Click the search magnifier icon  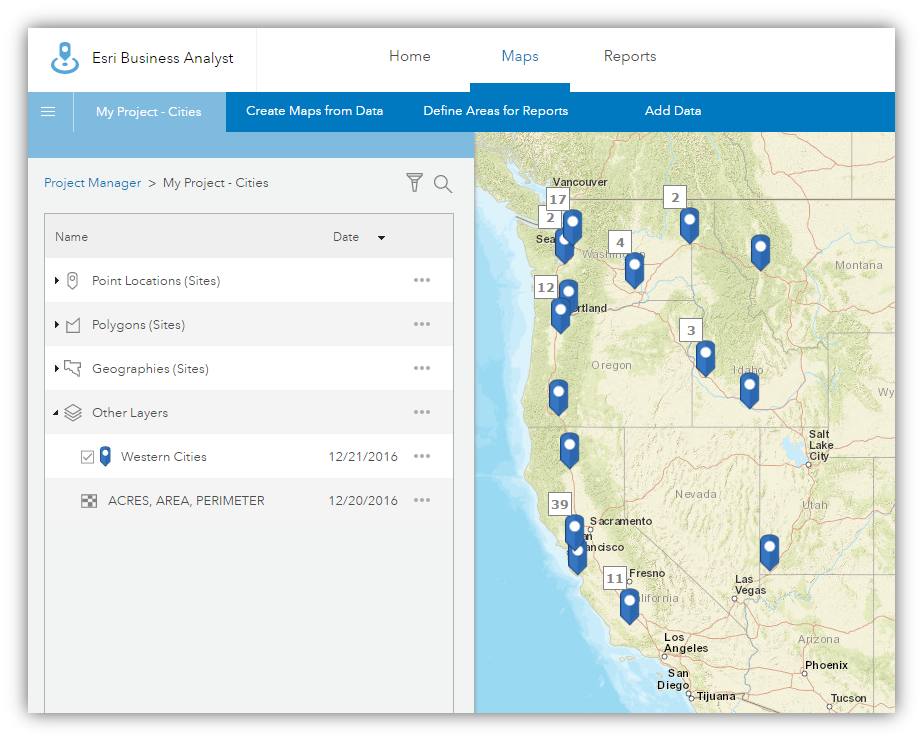(443, 184)
